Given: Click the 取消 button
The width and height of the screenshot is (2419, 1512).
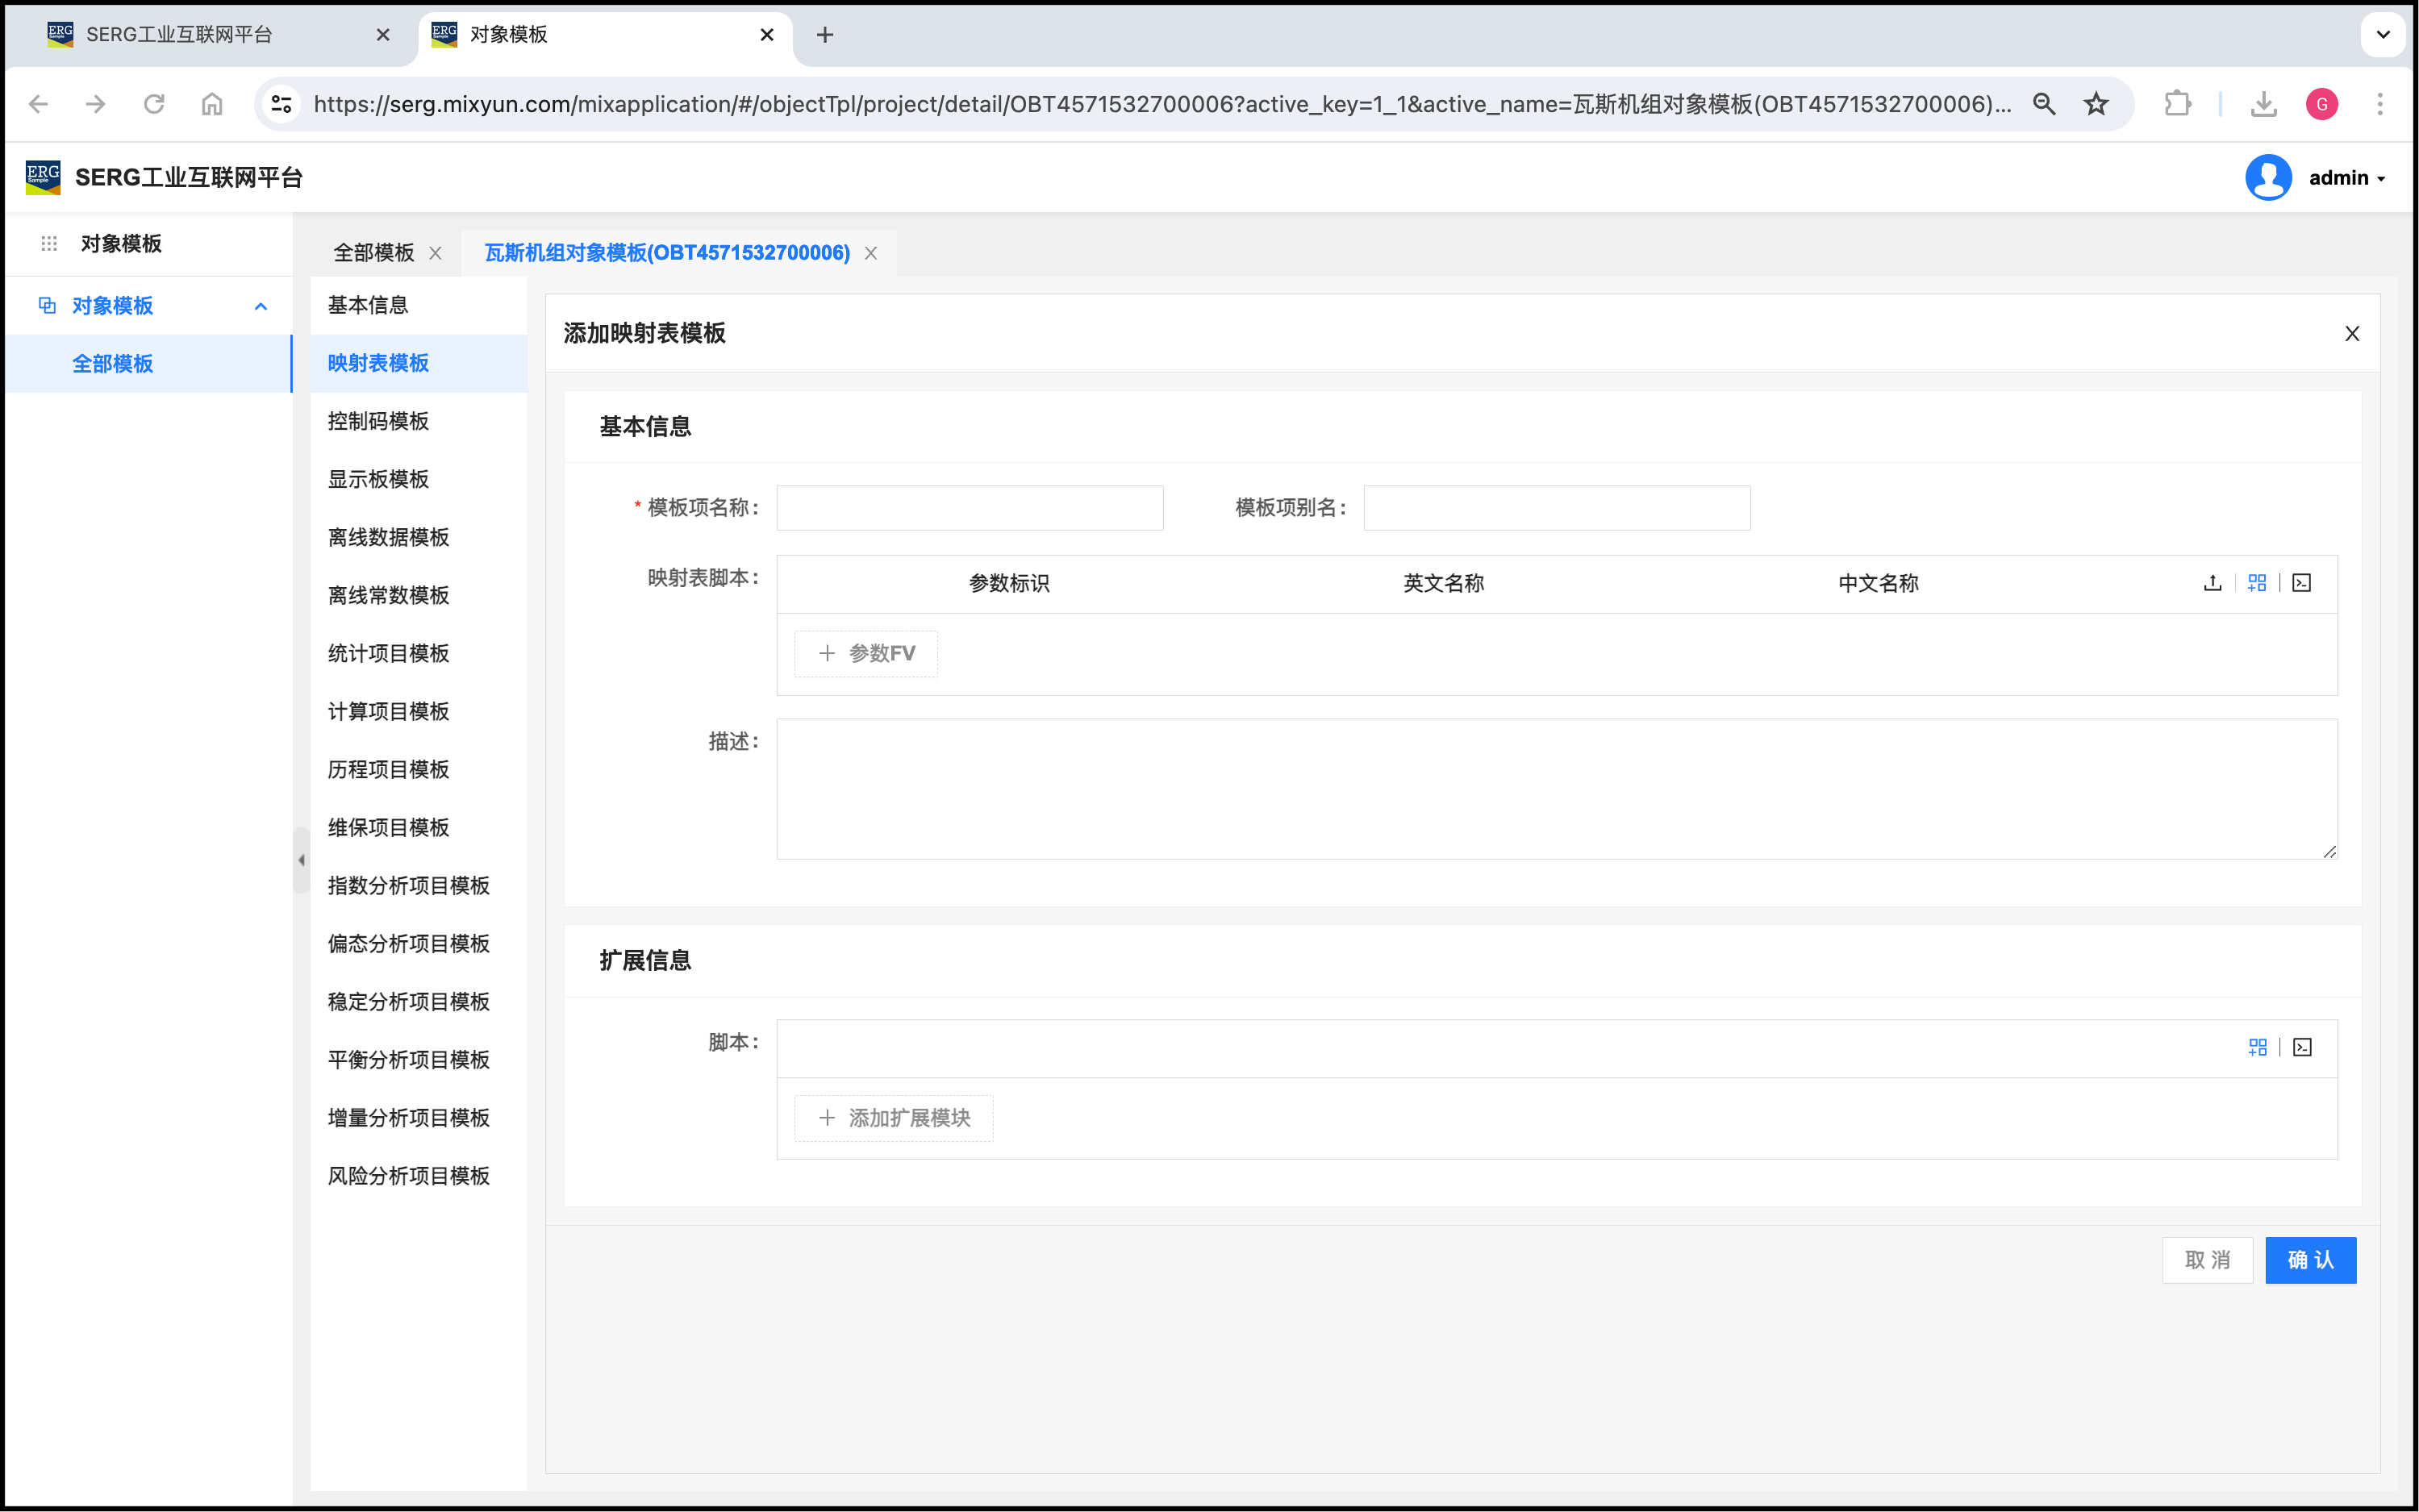Looking at the screenshot, I should coord(2207,1260).
